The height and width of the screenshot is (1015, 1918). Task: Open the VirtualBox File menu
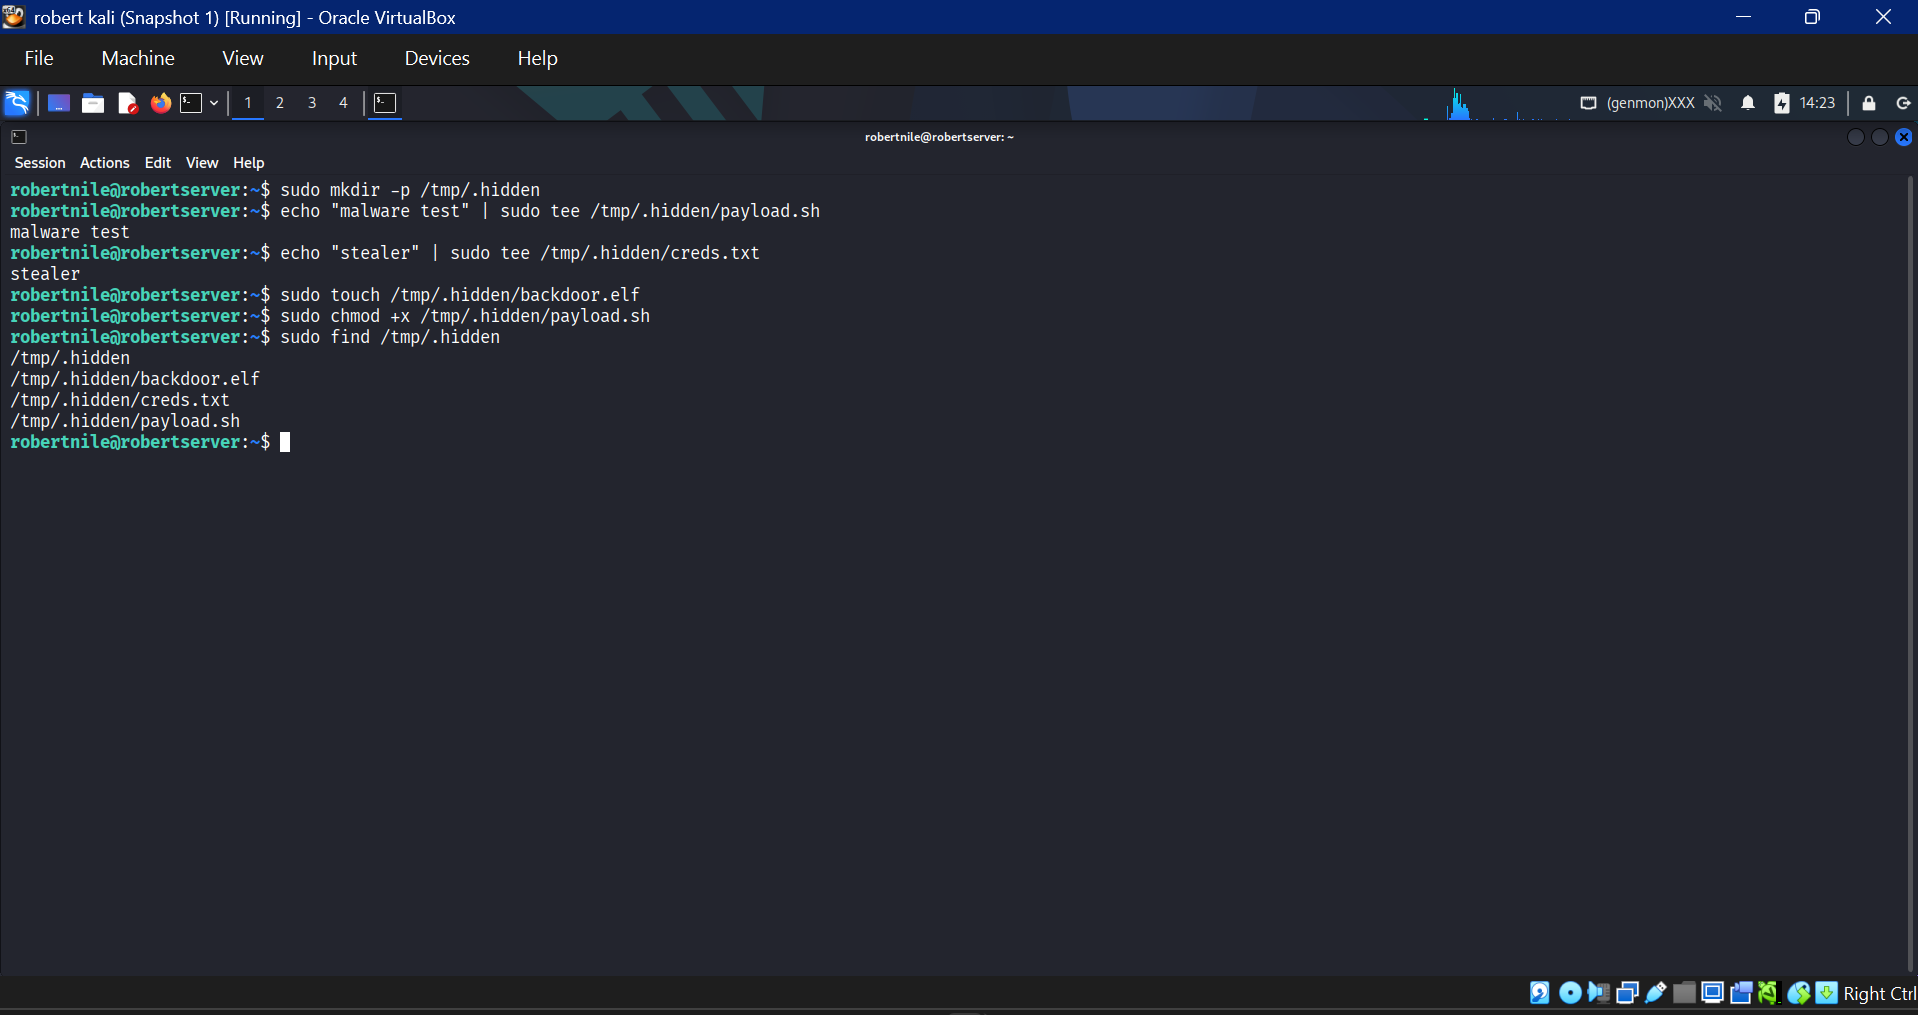tap(39, 58)
